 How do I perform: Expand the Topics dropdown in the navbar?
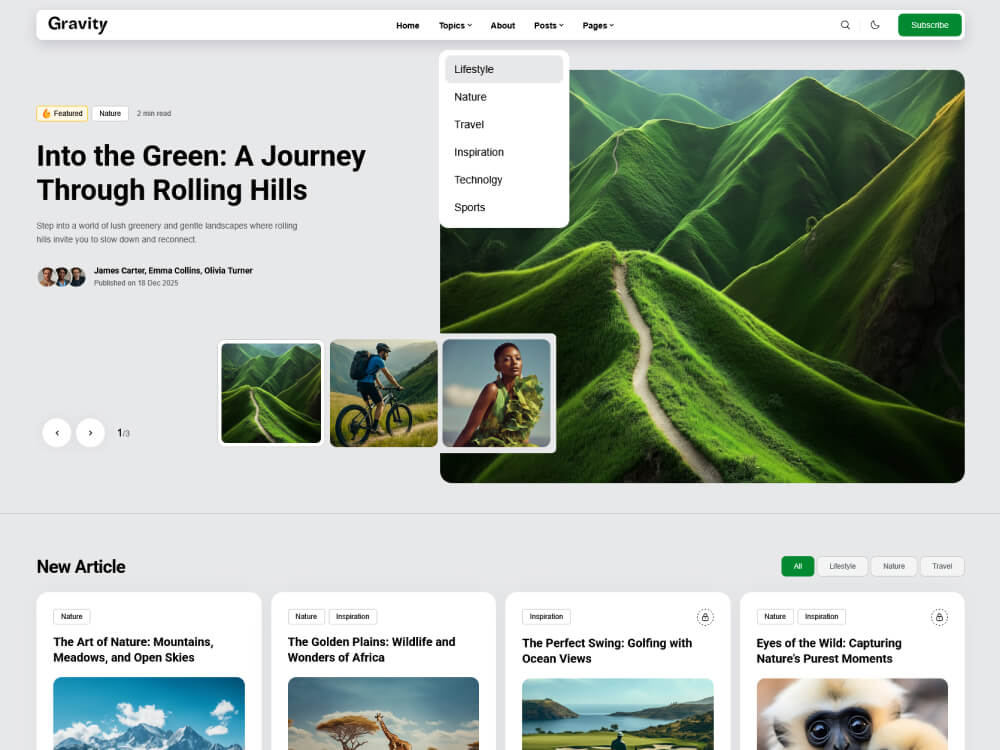(455, 25)
